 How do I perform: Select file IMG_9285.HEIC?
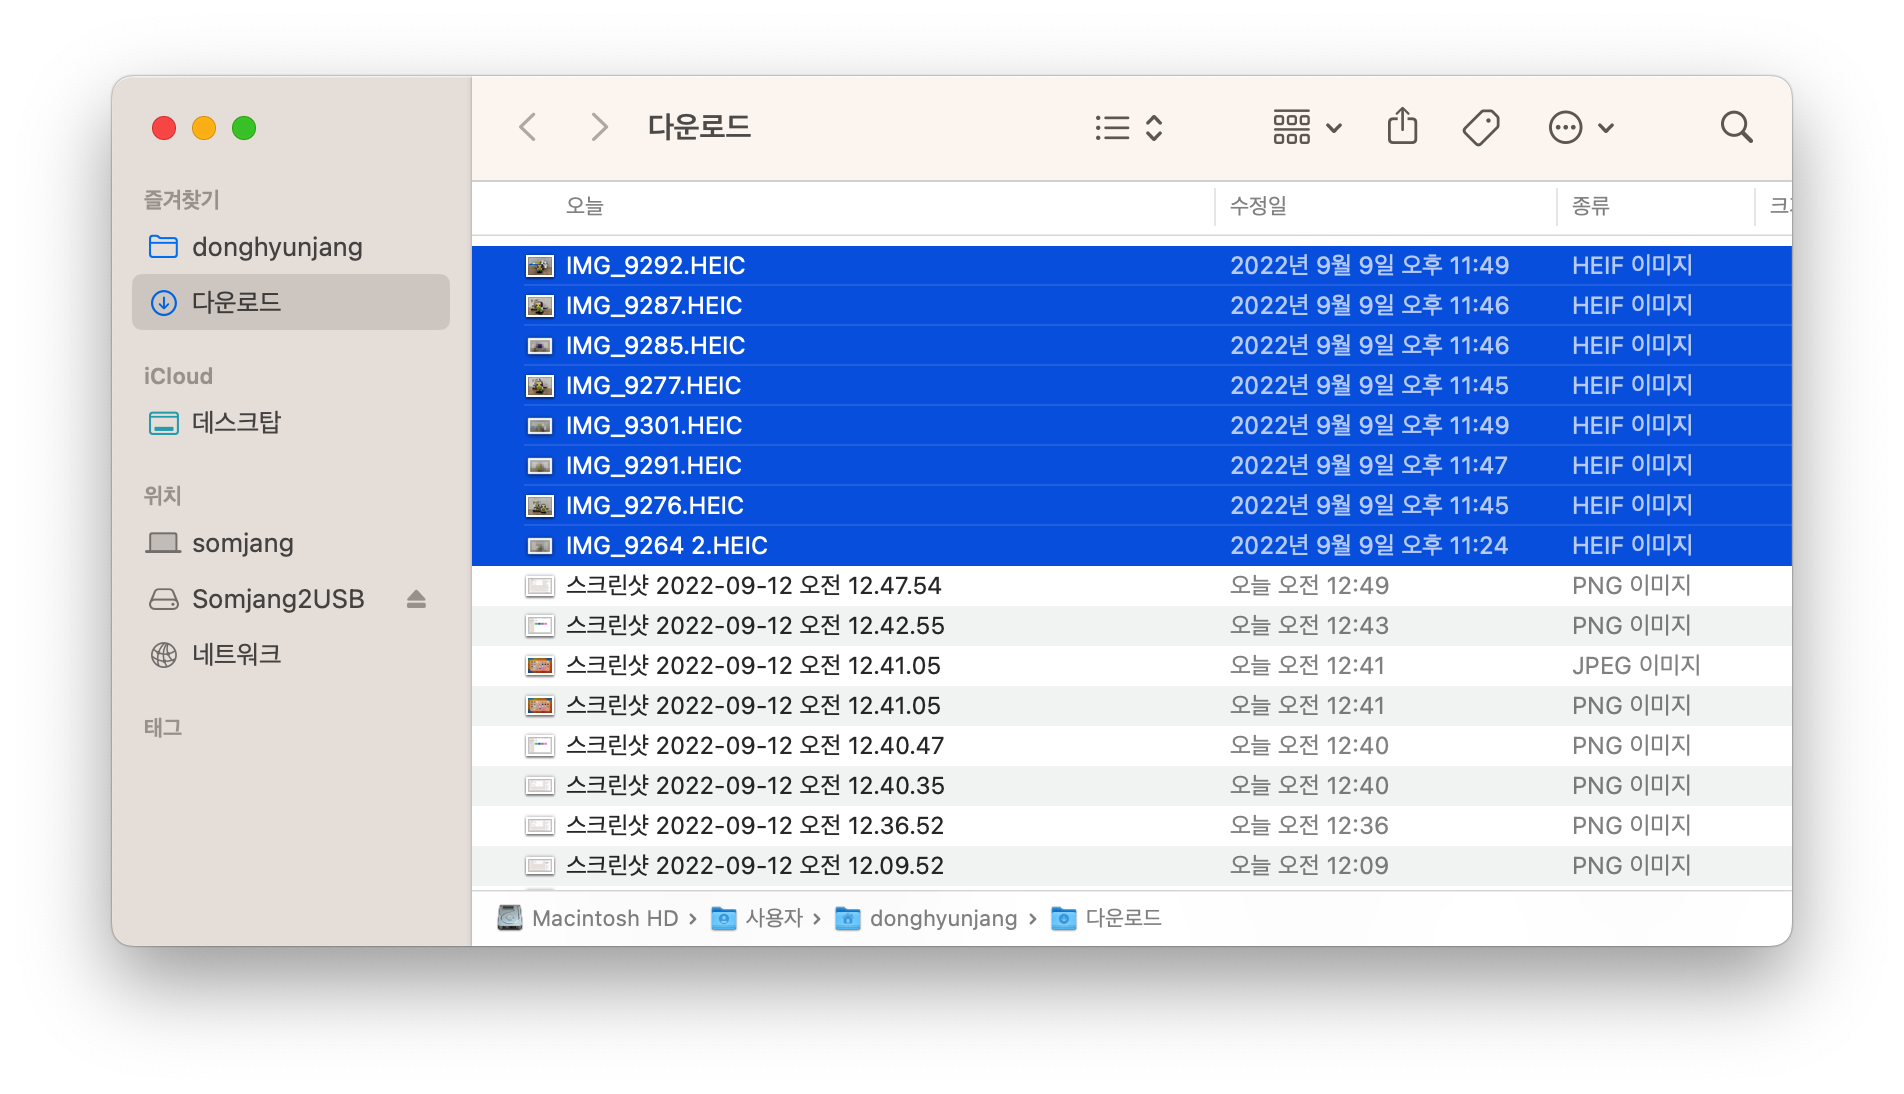(x=1132, y=345)
